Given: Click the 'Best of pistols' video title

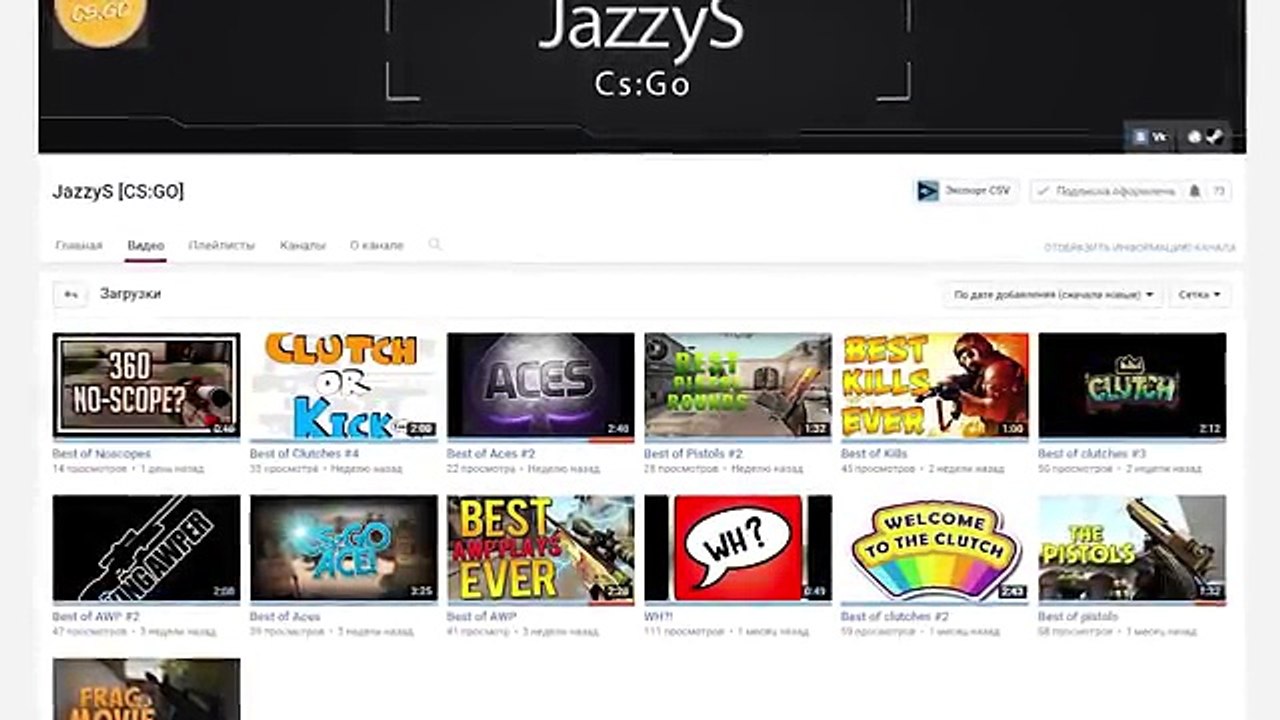Looking at the screenshot, I should click(1078, 616).
